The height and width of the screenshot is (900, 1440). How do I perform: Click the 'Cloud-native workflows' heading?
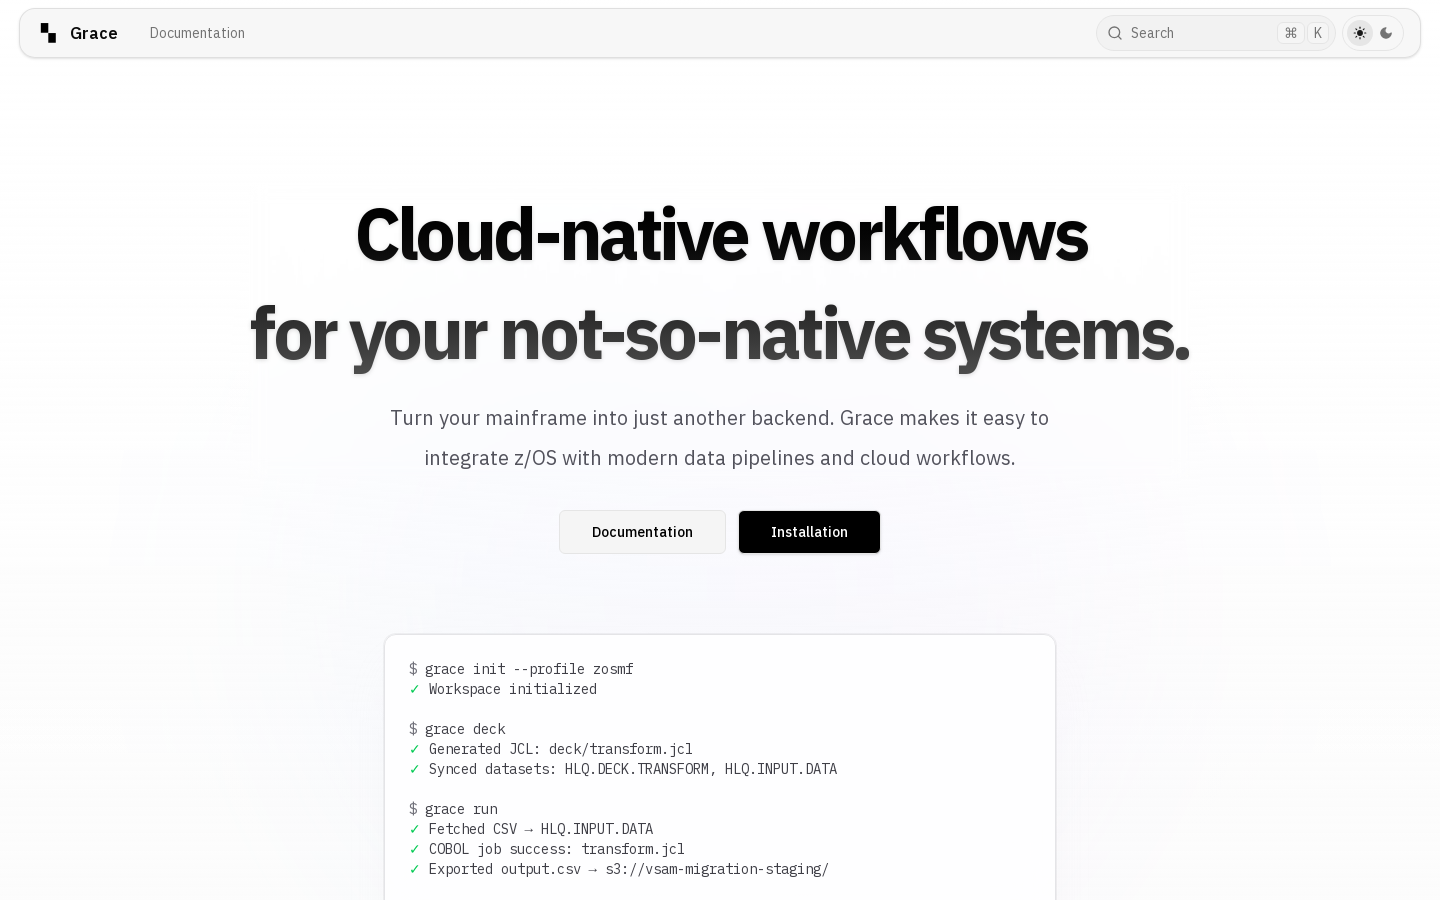pyautogui.click(x=721, y=236)
